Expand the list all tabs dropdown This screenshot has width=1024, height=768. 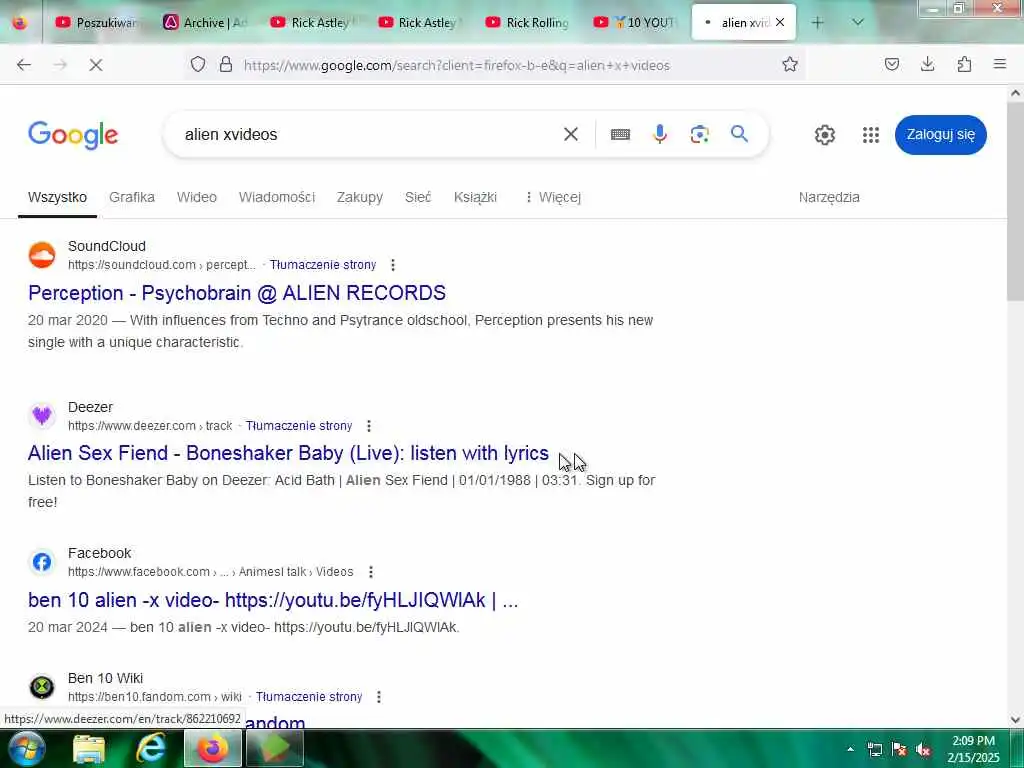tap(858, 22)
